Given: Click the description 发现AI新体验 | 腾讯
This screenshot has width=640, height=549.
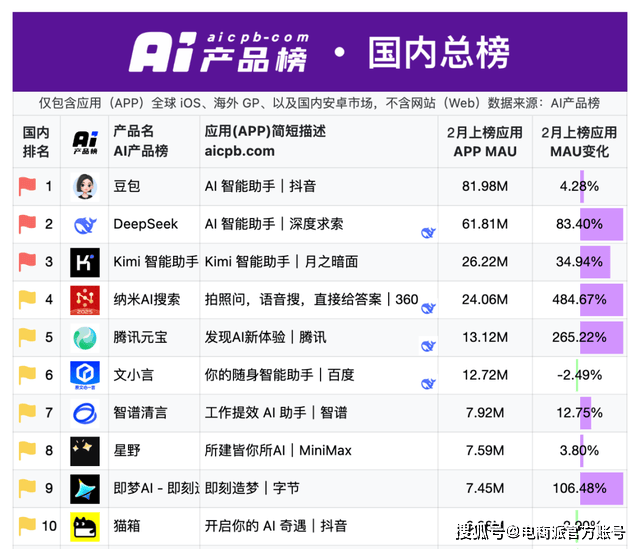Looking at the screenshot, I should [x=265, y=338].
